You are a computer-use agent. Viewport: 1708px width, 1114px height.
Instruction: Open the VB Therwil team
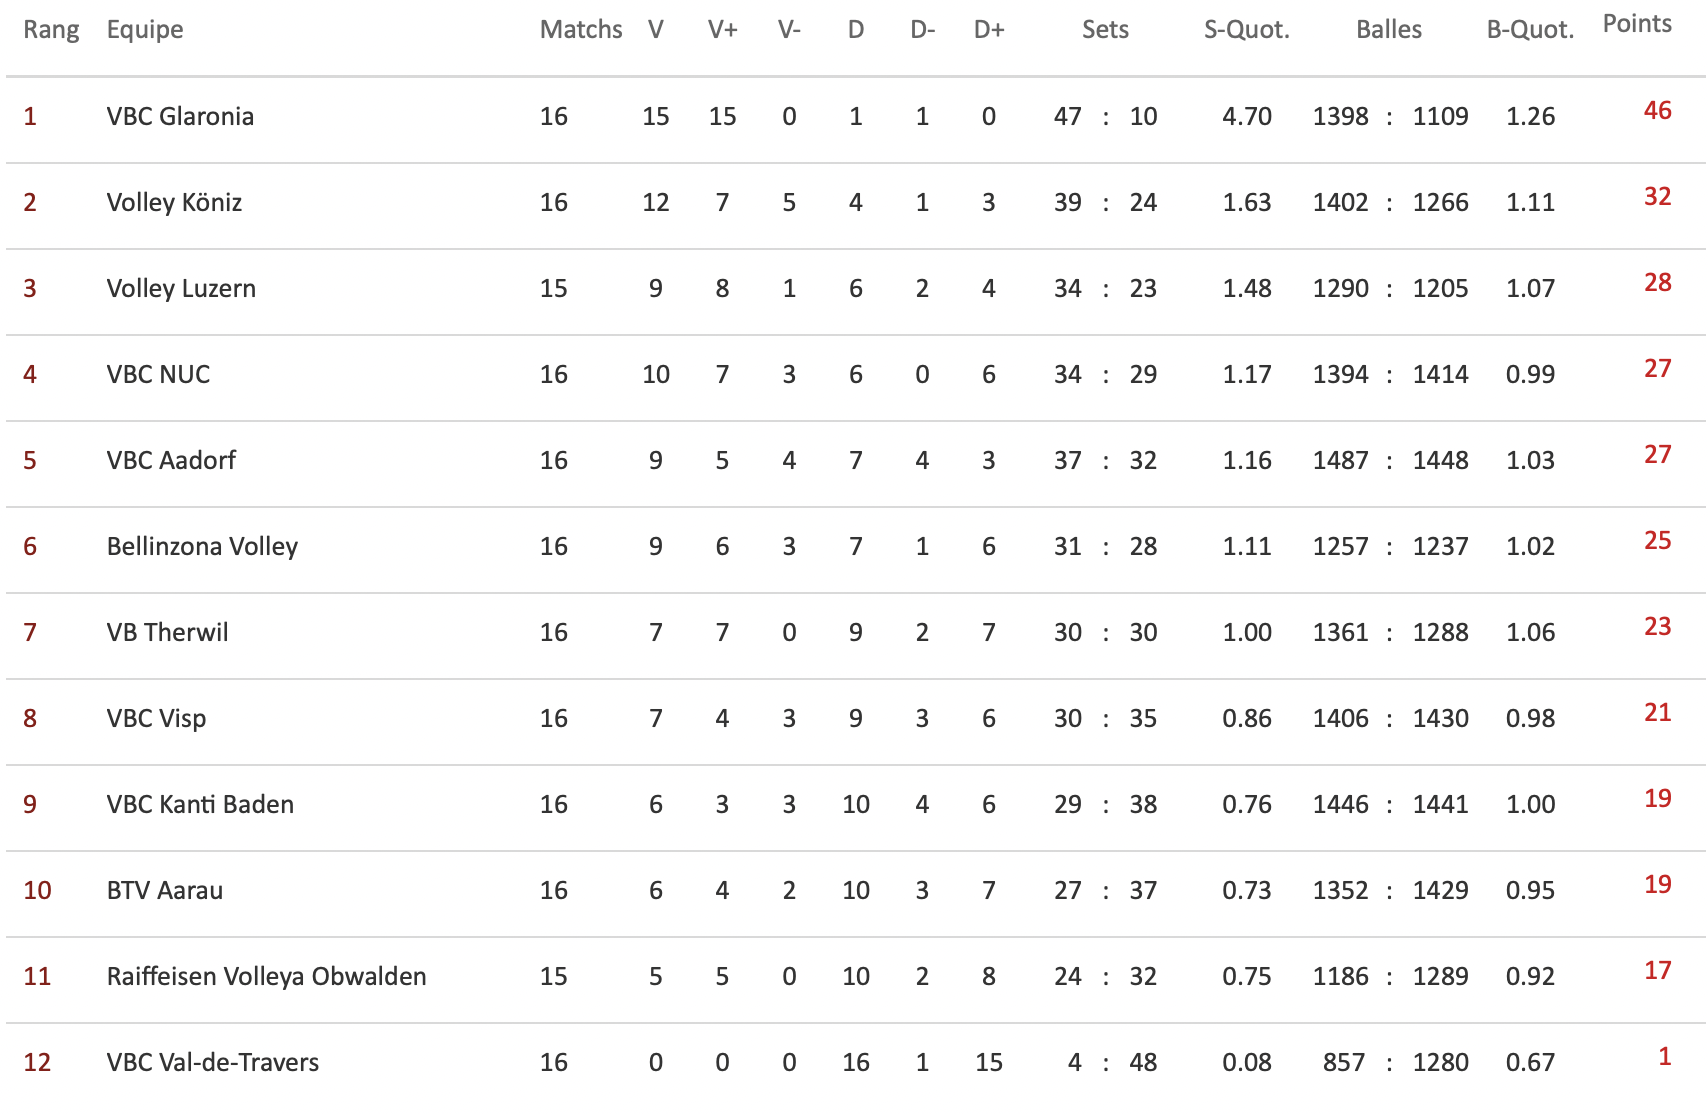coord(167,632)
